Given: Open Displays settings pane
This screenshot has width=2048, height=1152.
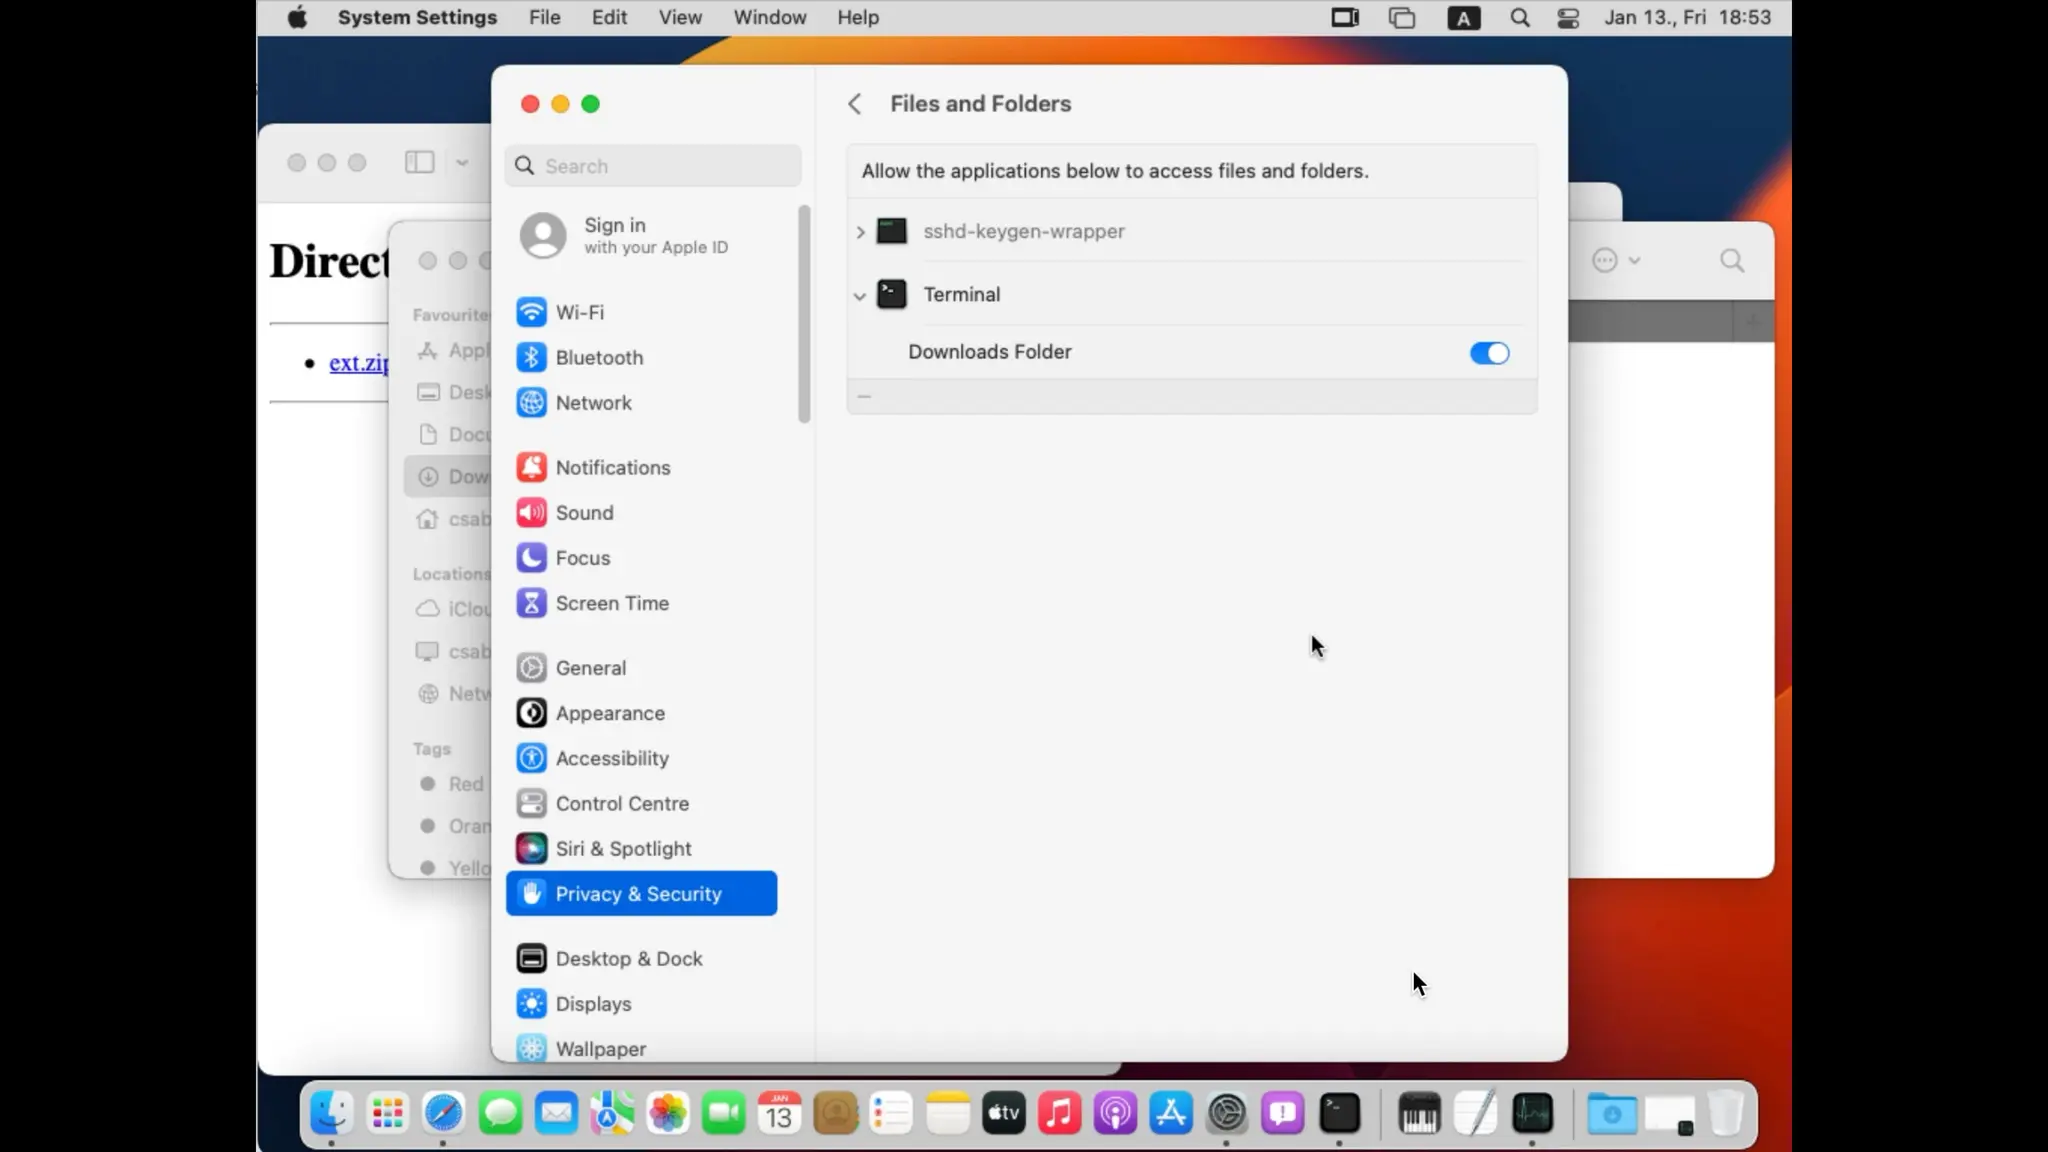Looking at the screenshot, I should tap(592, 1003).
